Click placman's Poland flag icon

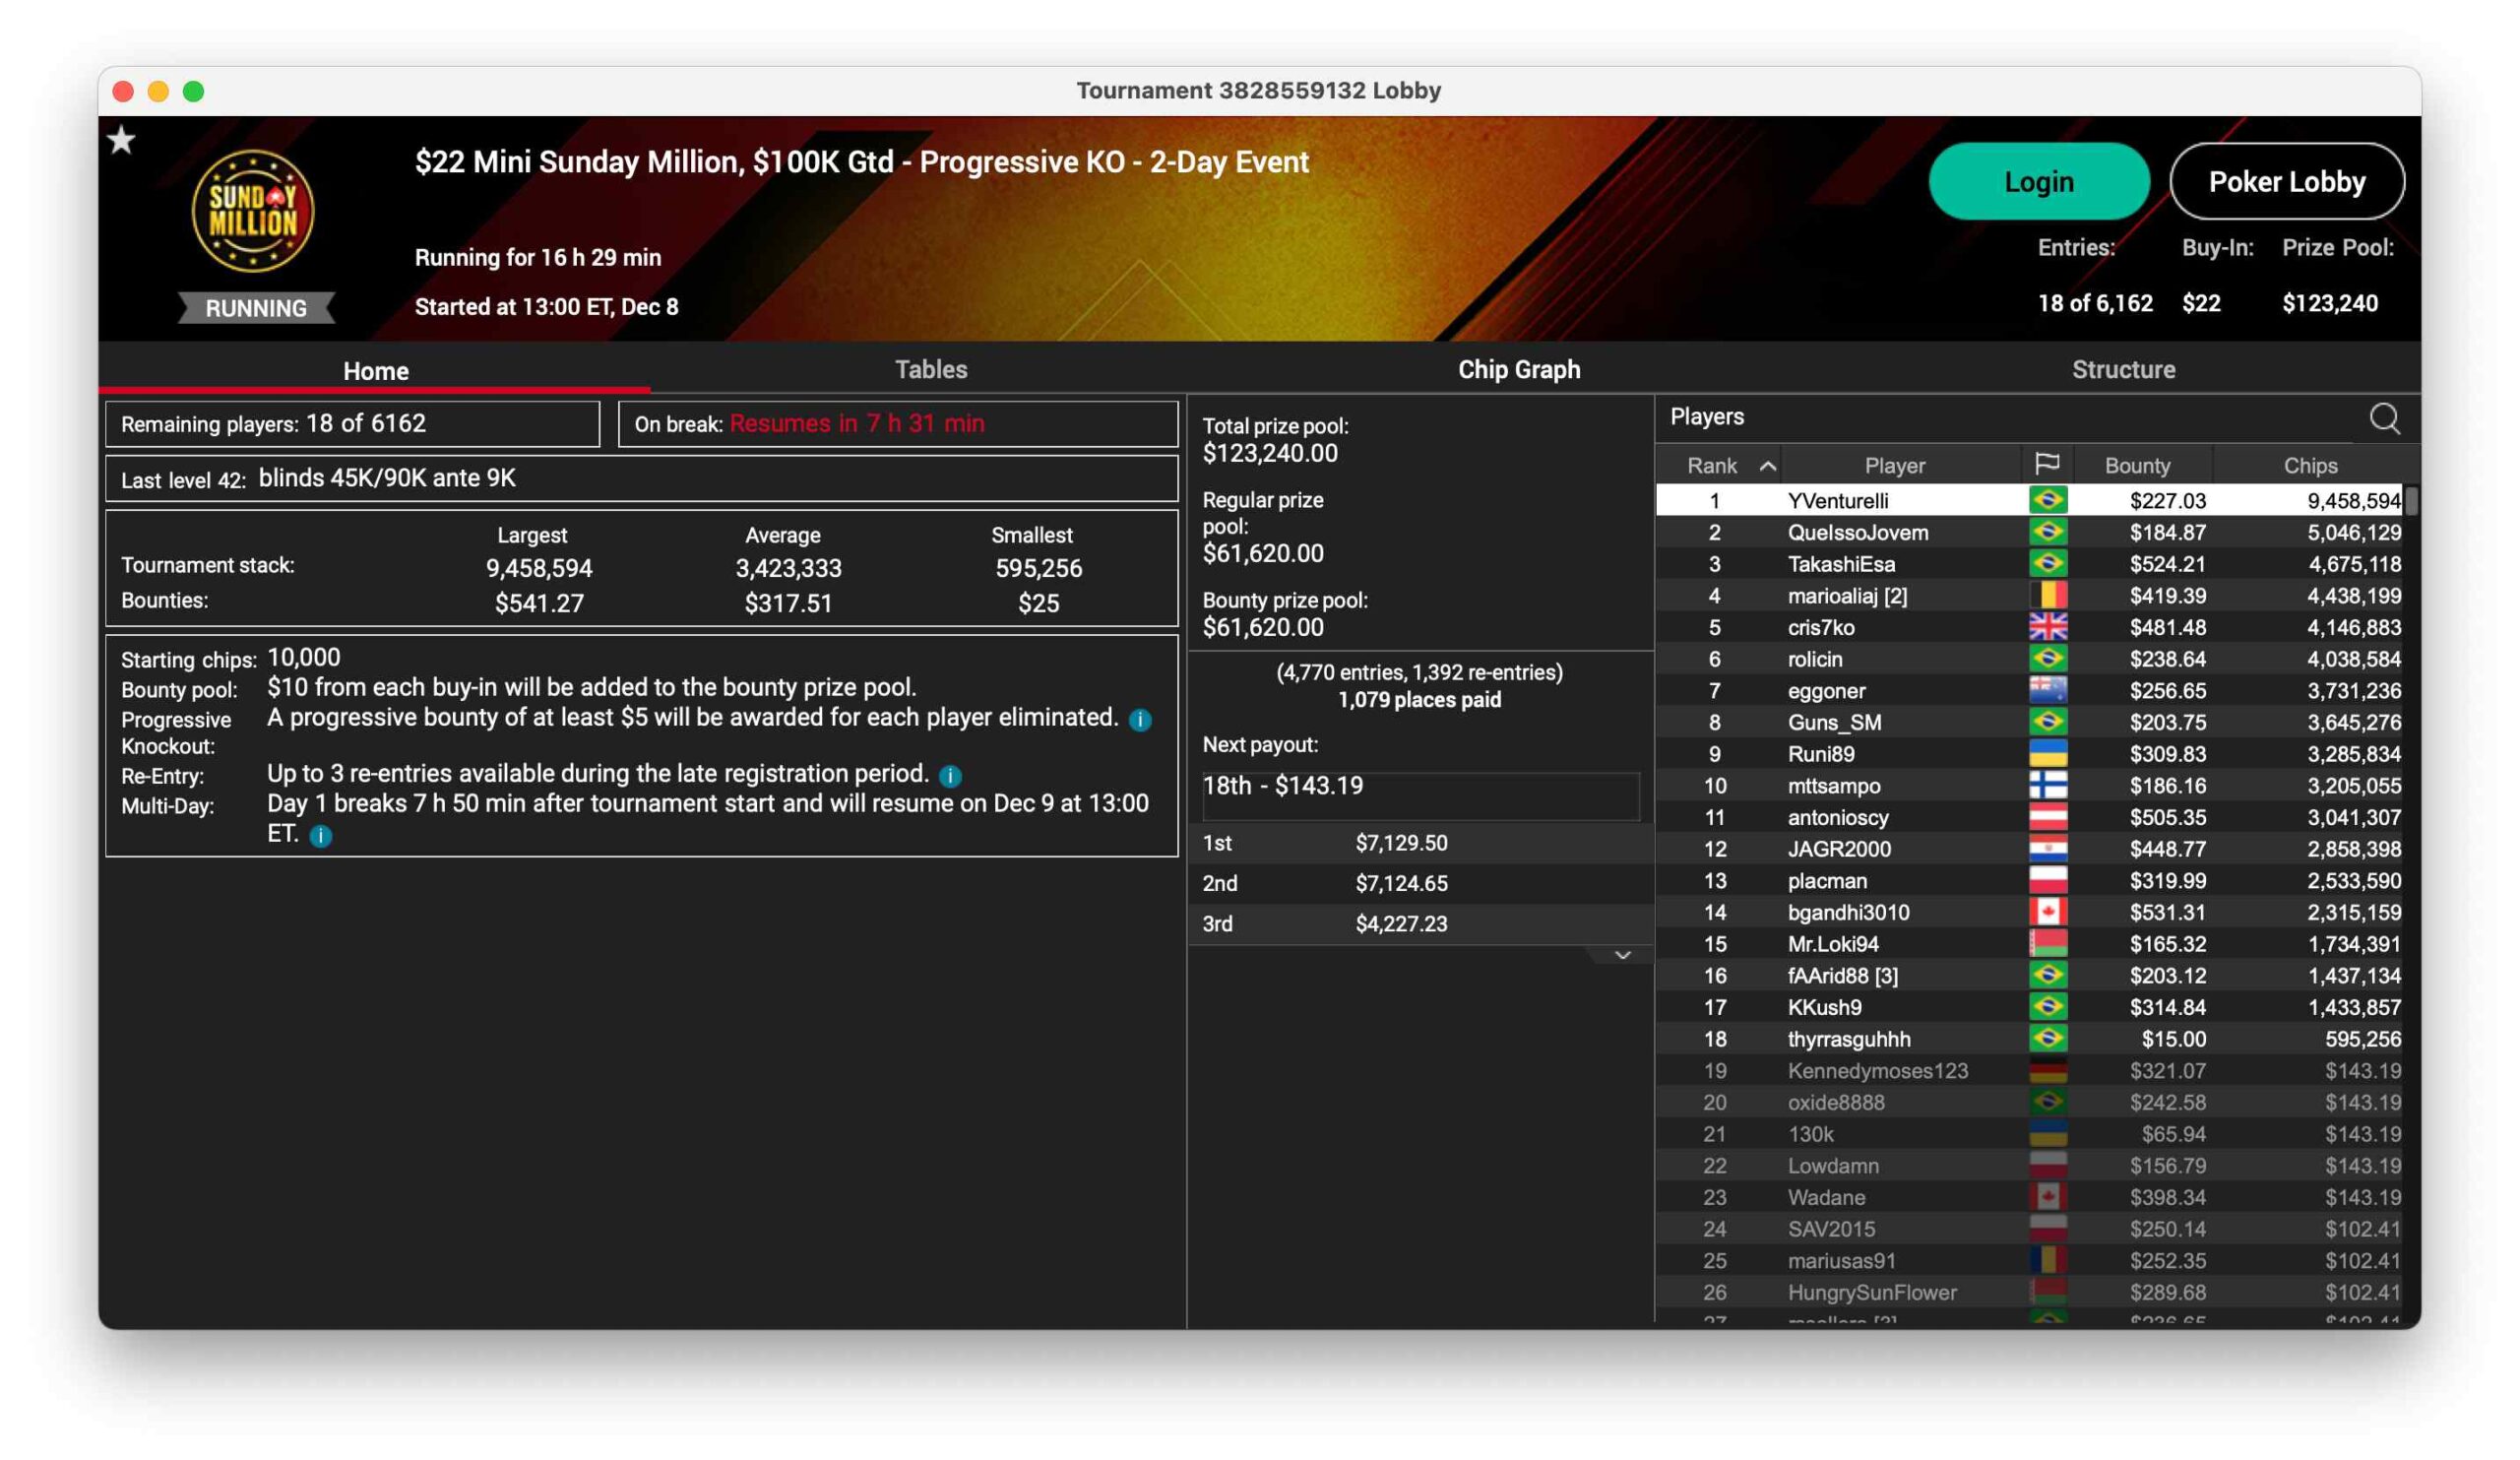(x=2048, y=880)
